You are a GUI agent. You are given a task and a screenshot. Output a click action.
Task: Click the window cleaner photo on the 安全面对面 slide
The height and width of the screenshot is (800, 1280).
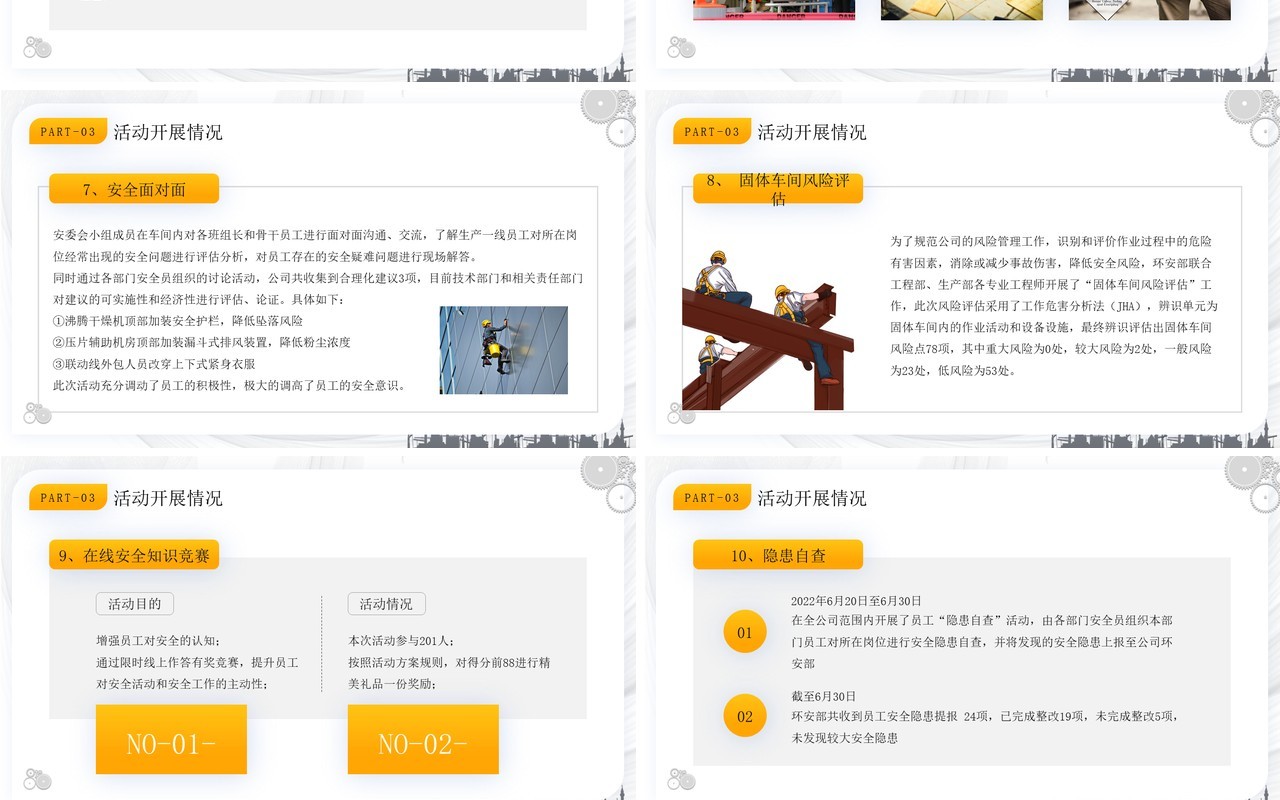[x=504, y=350]
